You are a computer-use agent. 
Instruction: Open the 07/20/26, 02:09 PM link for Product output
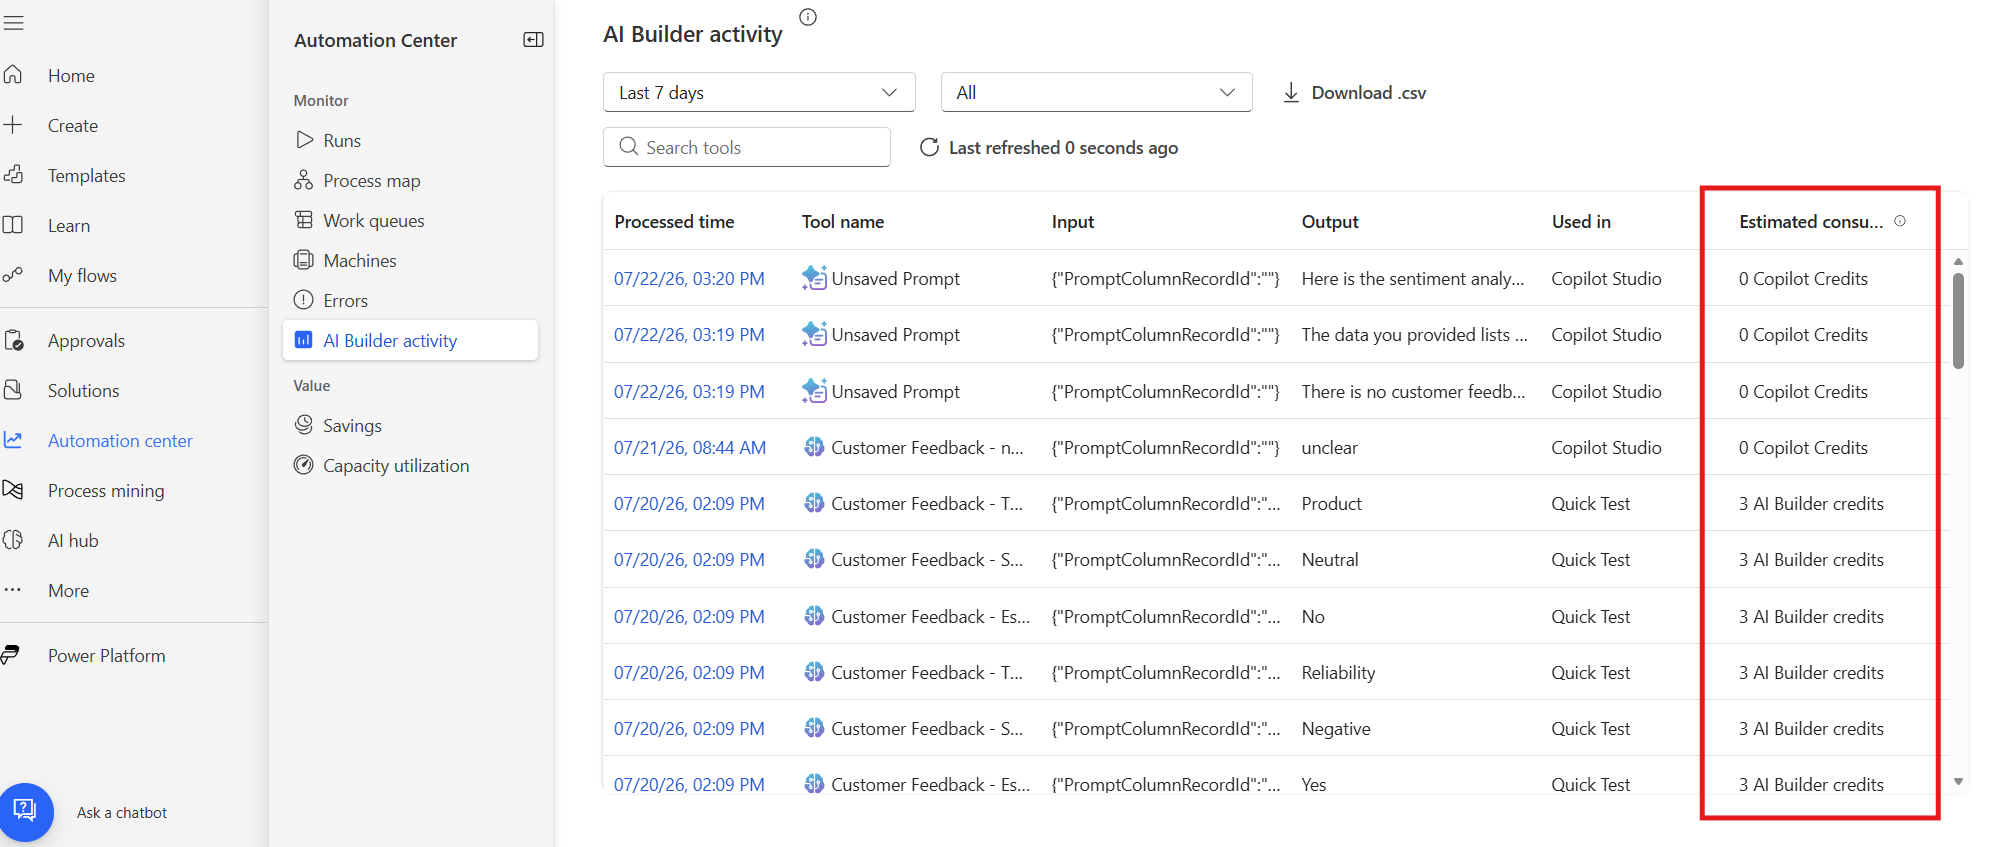(x=689, y=503)
